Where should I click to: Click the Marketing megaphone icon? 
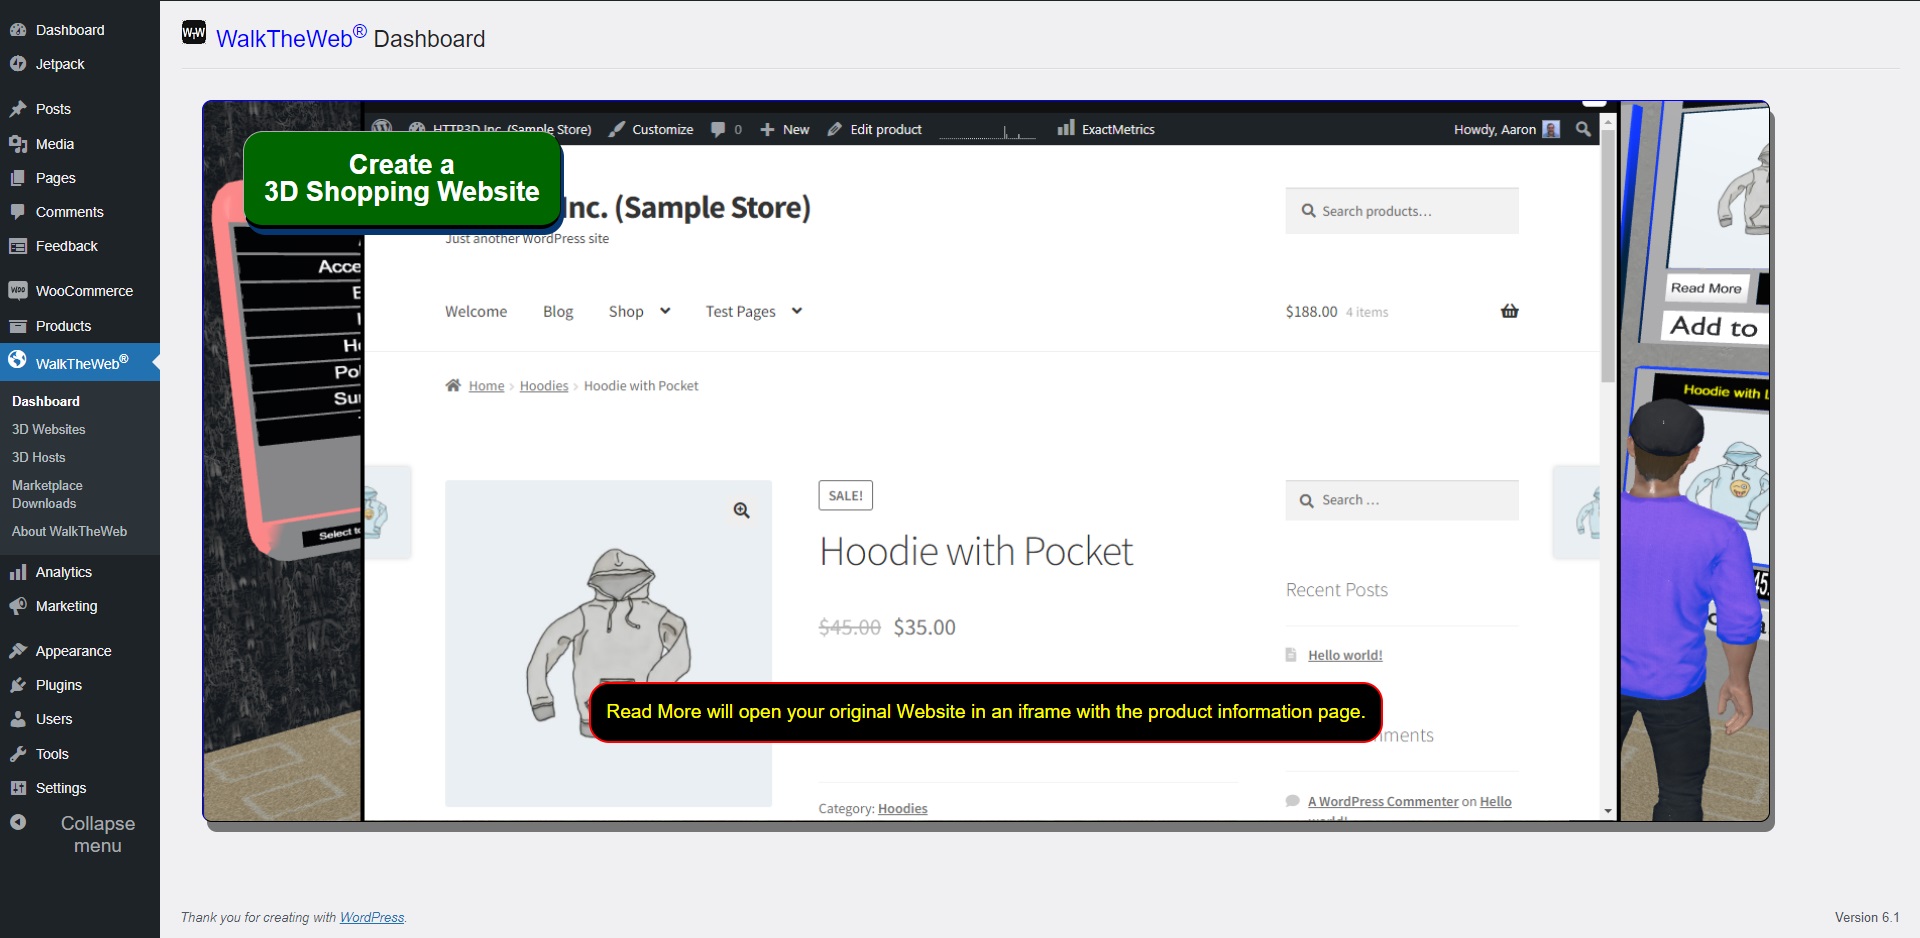pyautogui.click(x=18, y=606)
